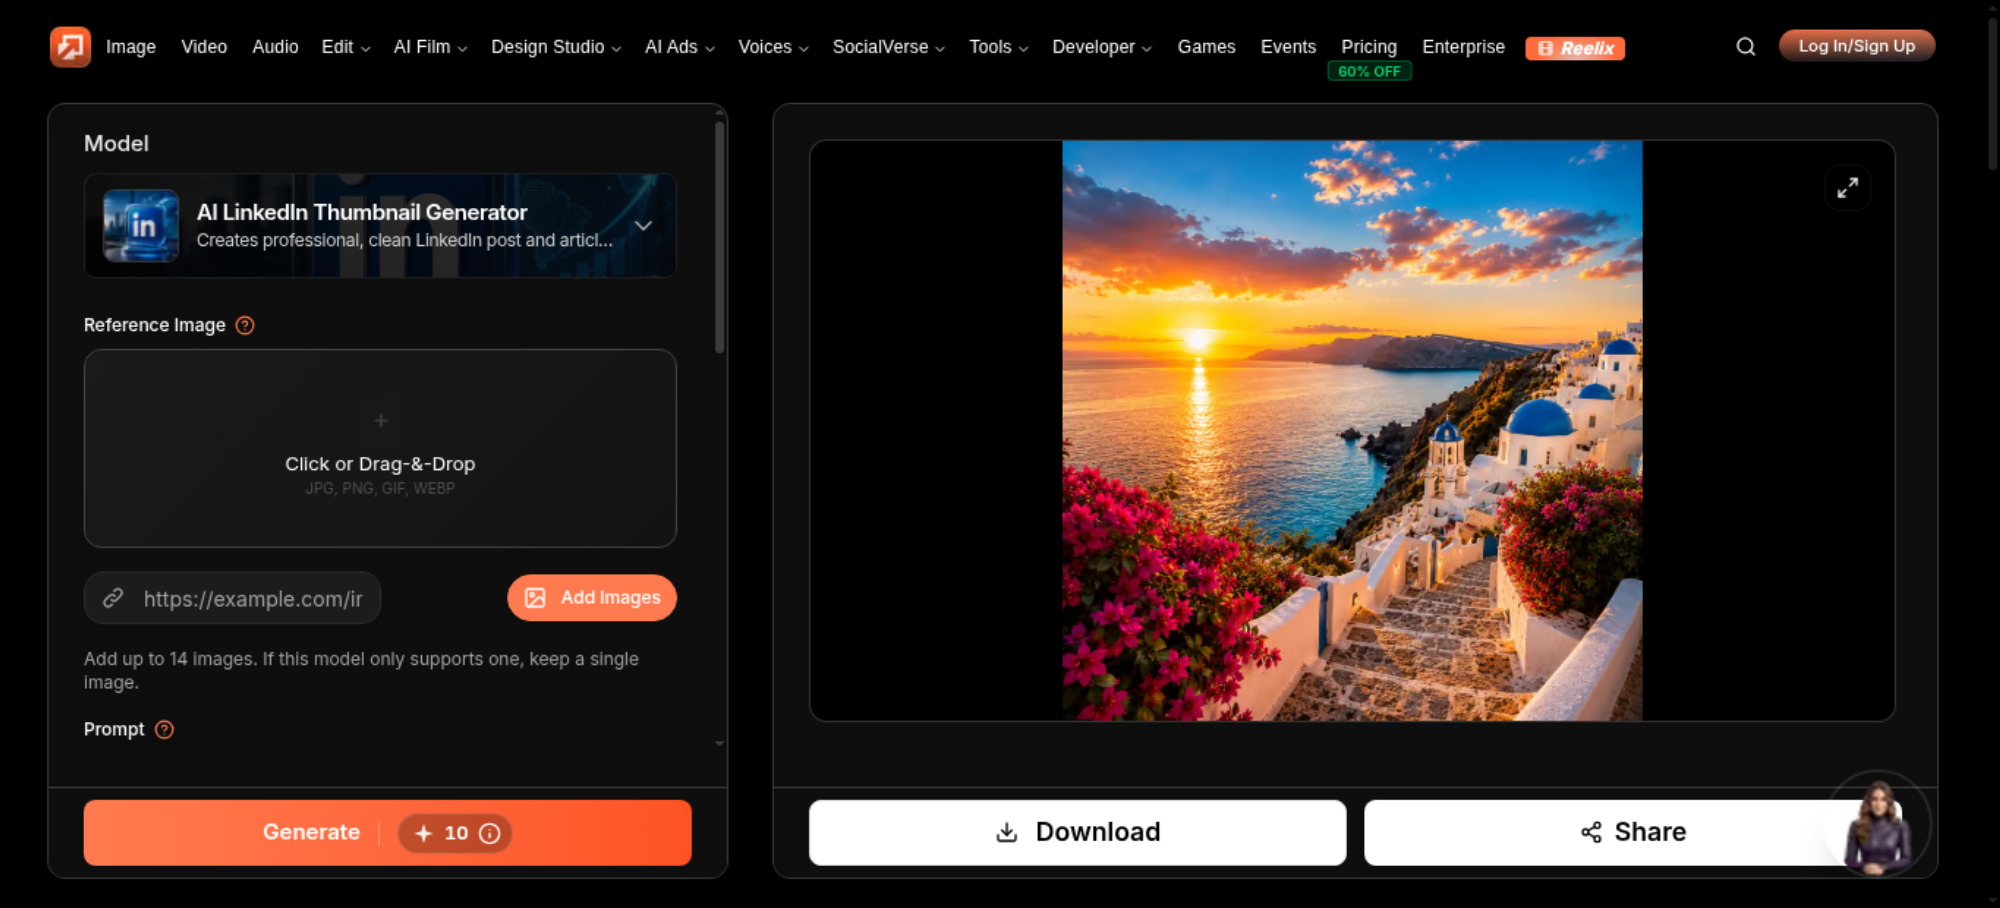
Task: Click the 60% OFF badge
Action: coord(1369,71)
